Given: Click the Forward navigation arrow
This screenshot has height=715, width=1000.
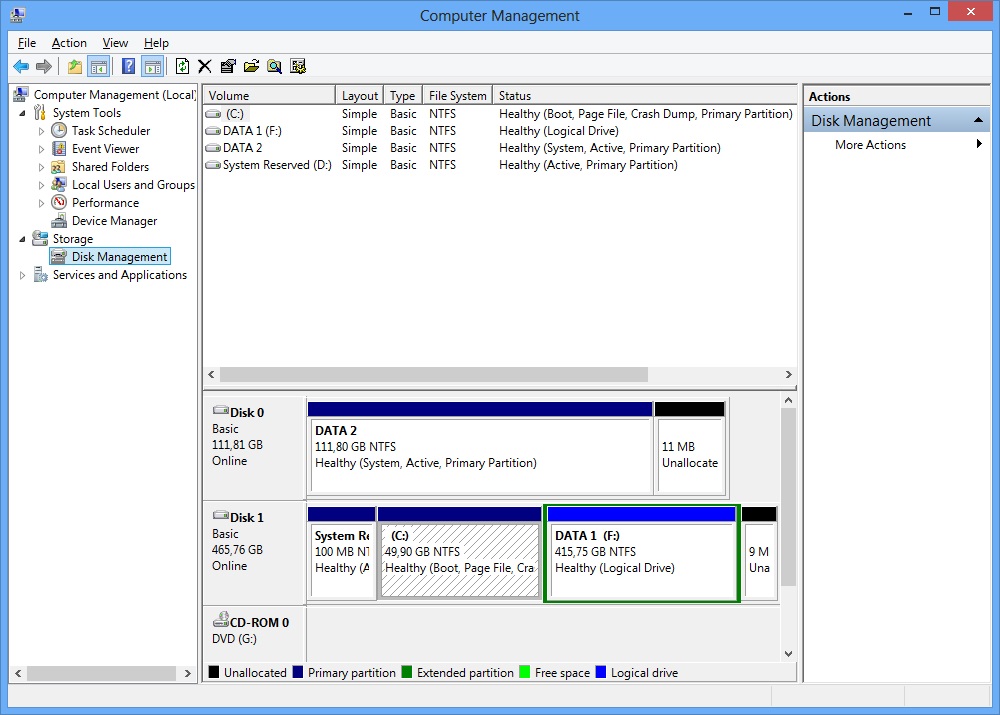Looking at the screenshot, I should [43, 66].
